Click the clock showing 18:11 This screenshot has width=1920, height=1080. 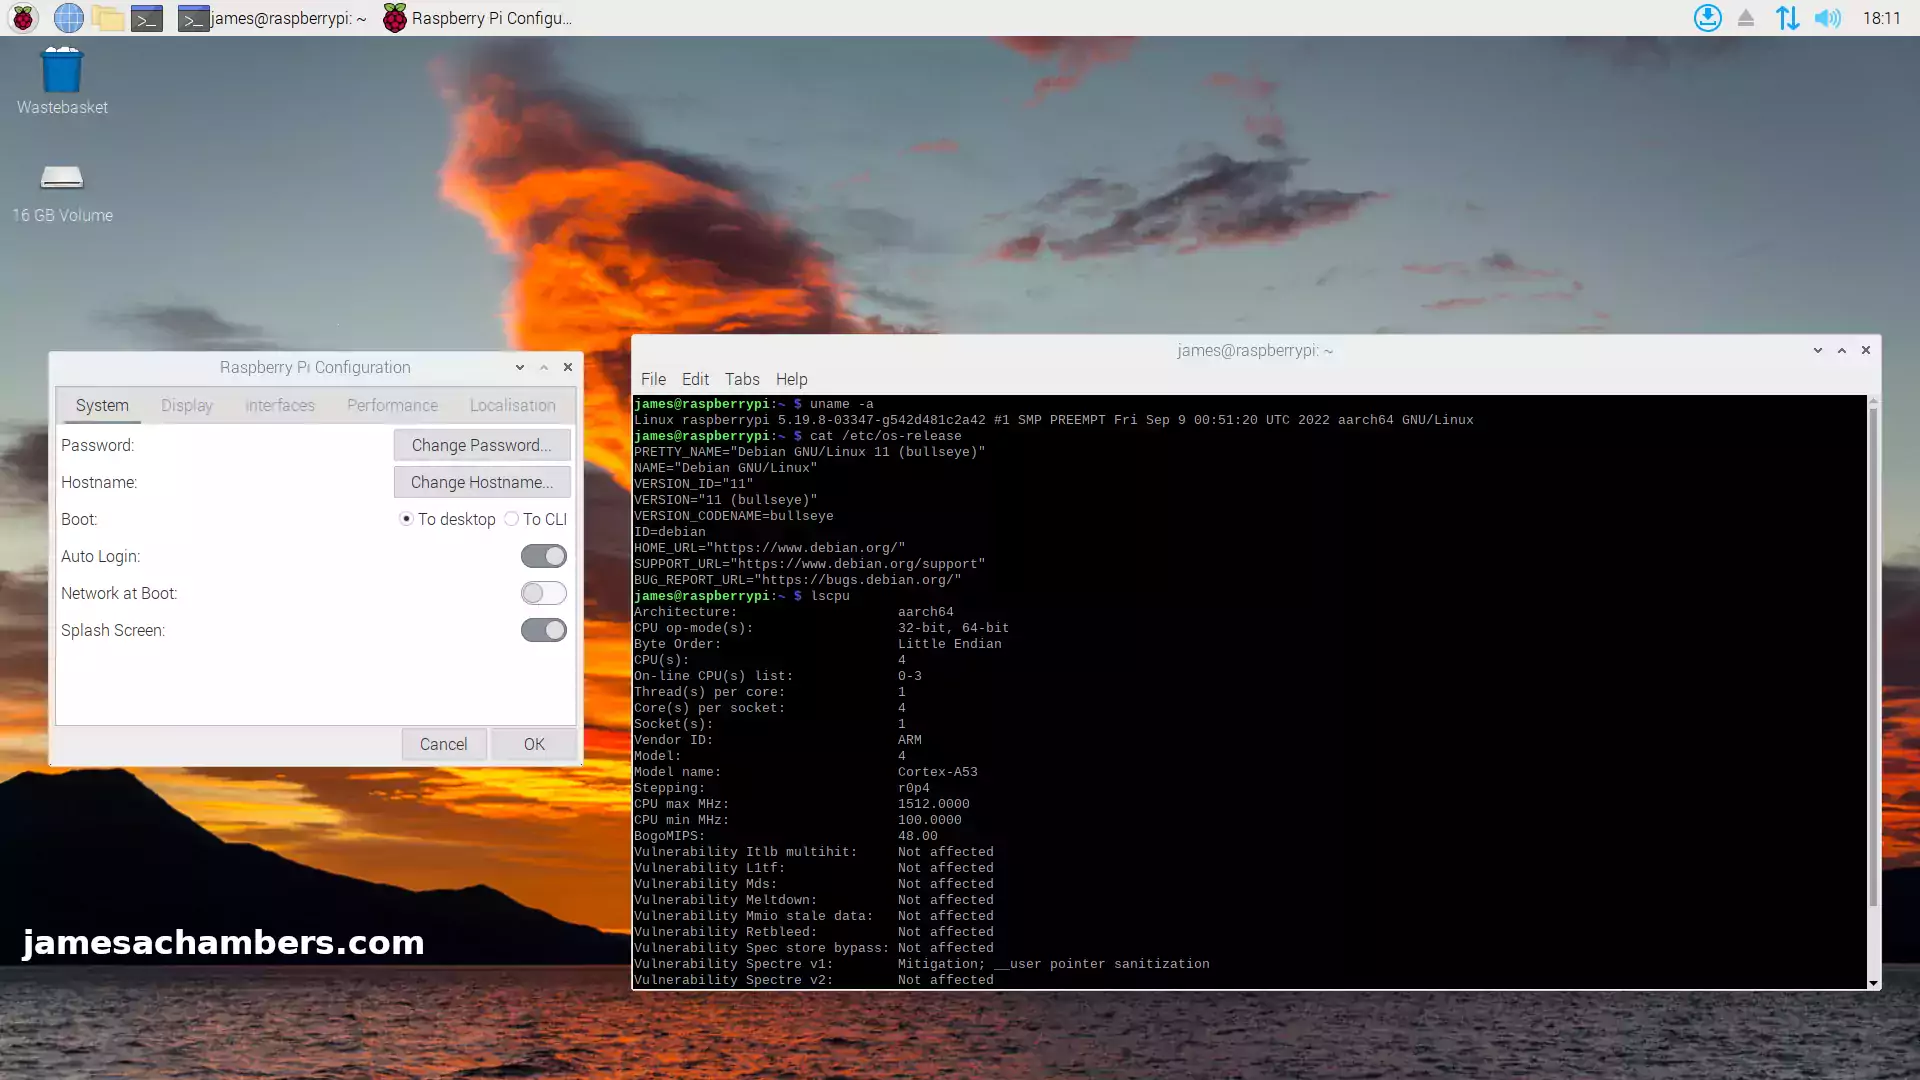click(x=1881, y=18)
